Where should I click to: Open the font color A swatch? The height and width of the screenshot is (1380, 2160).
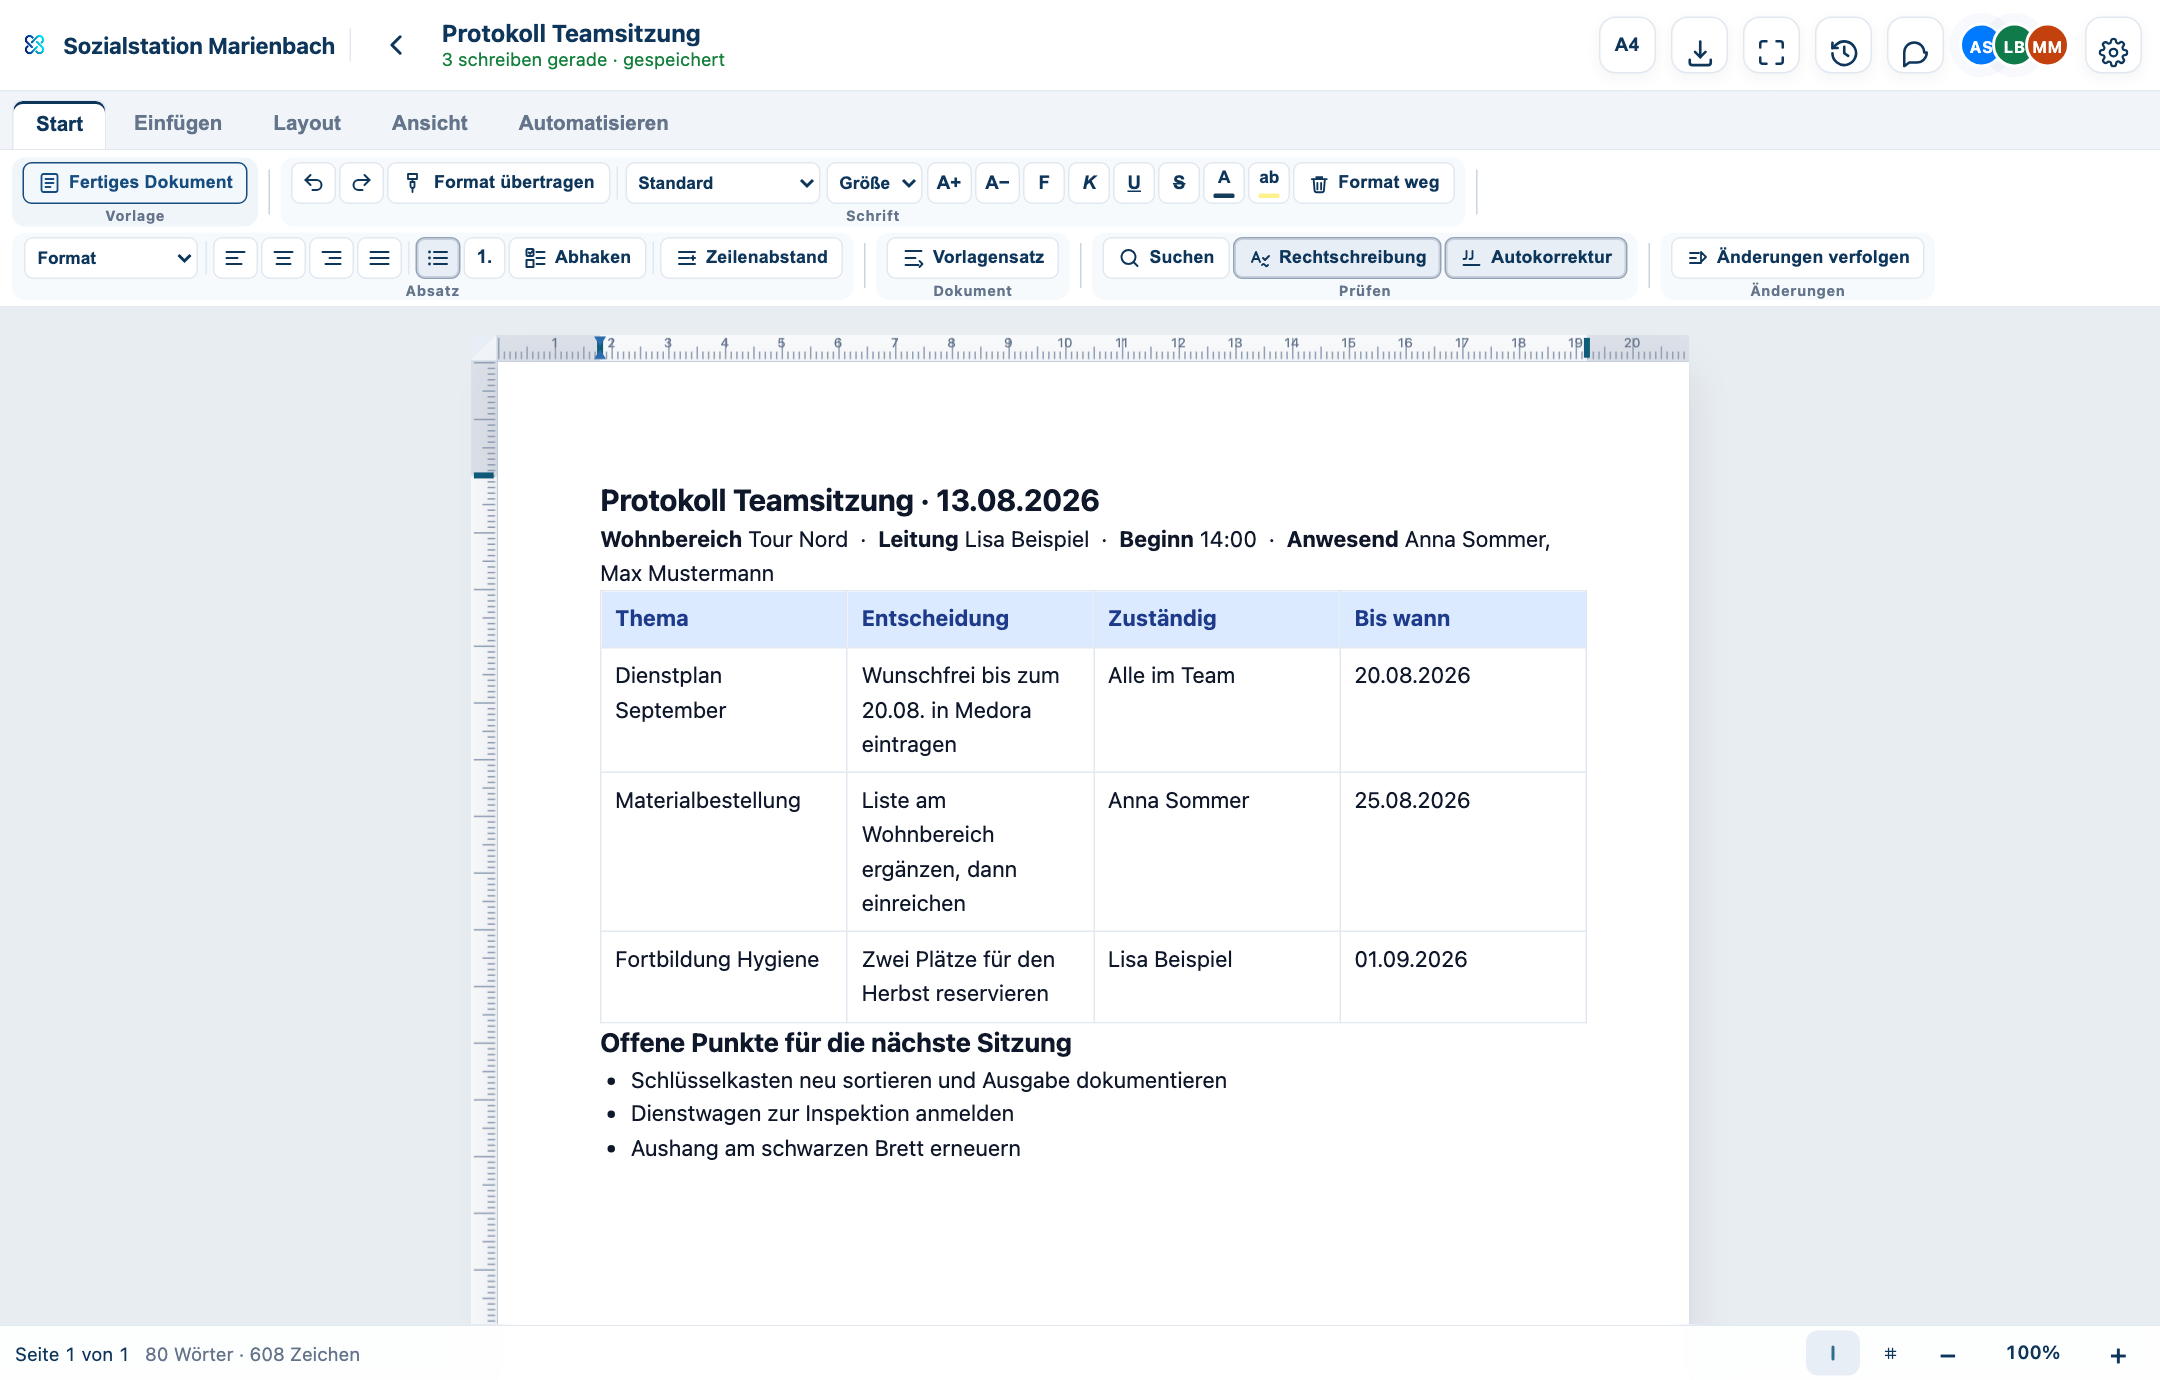(x=1223, y=182)
